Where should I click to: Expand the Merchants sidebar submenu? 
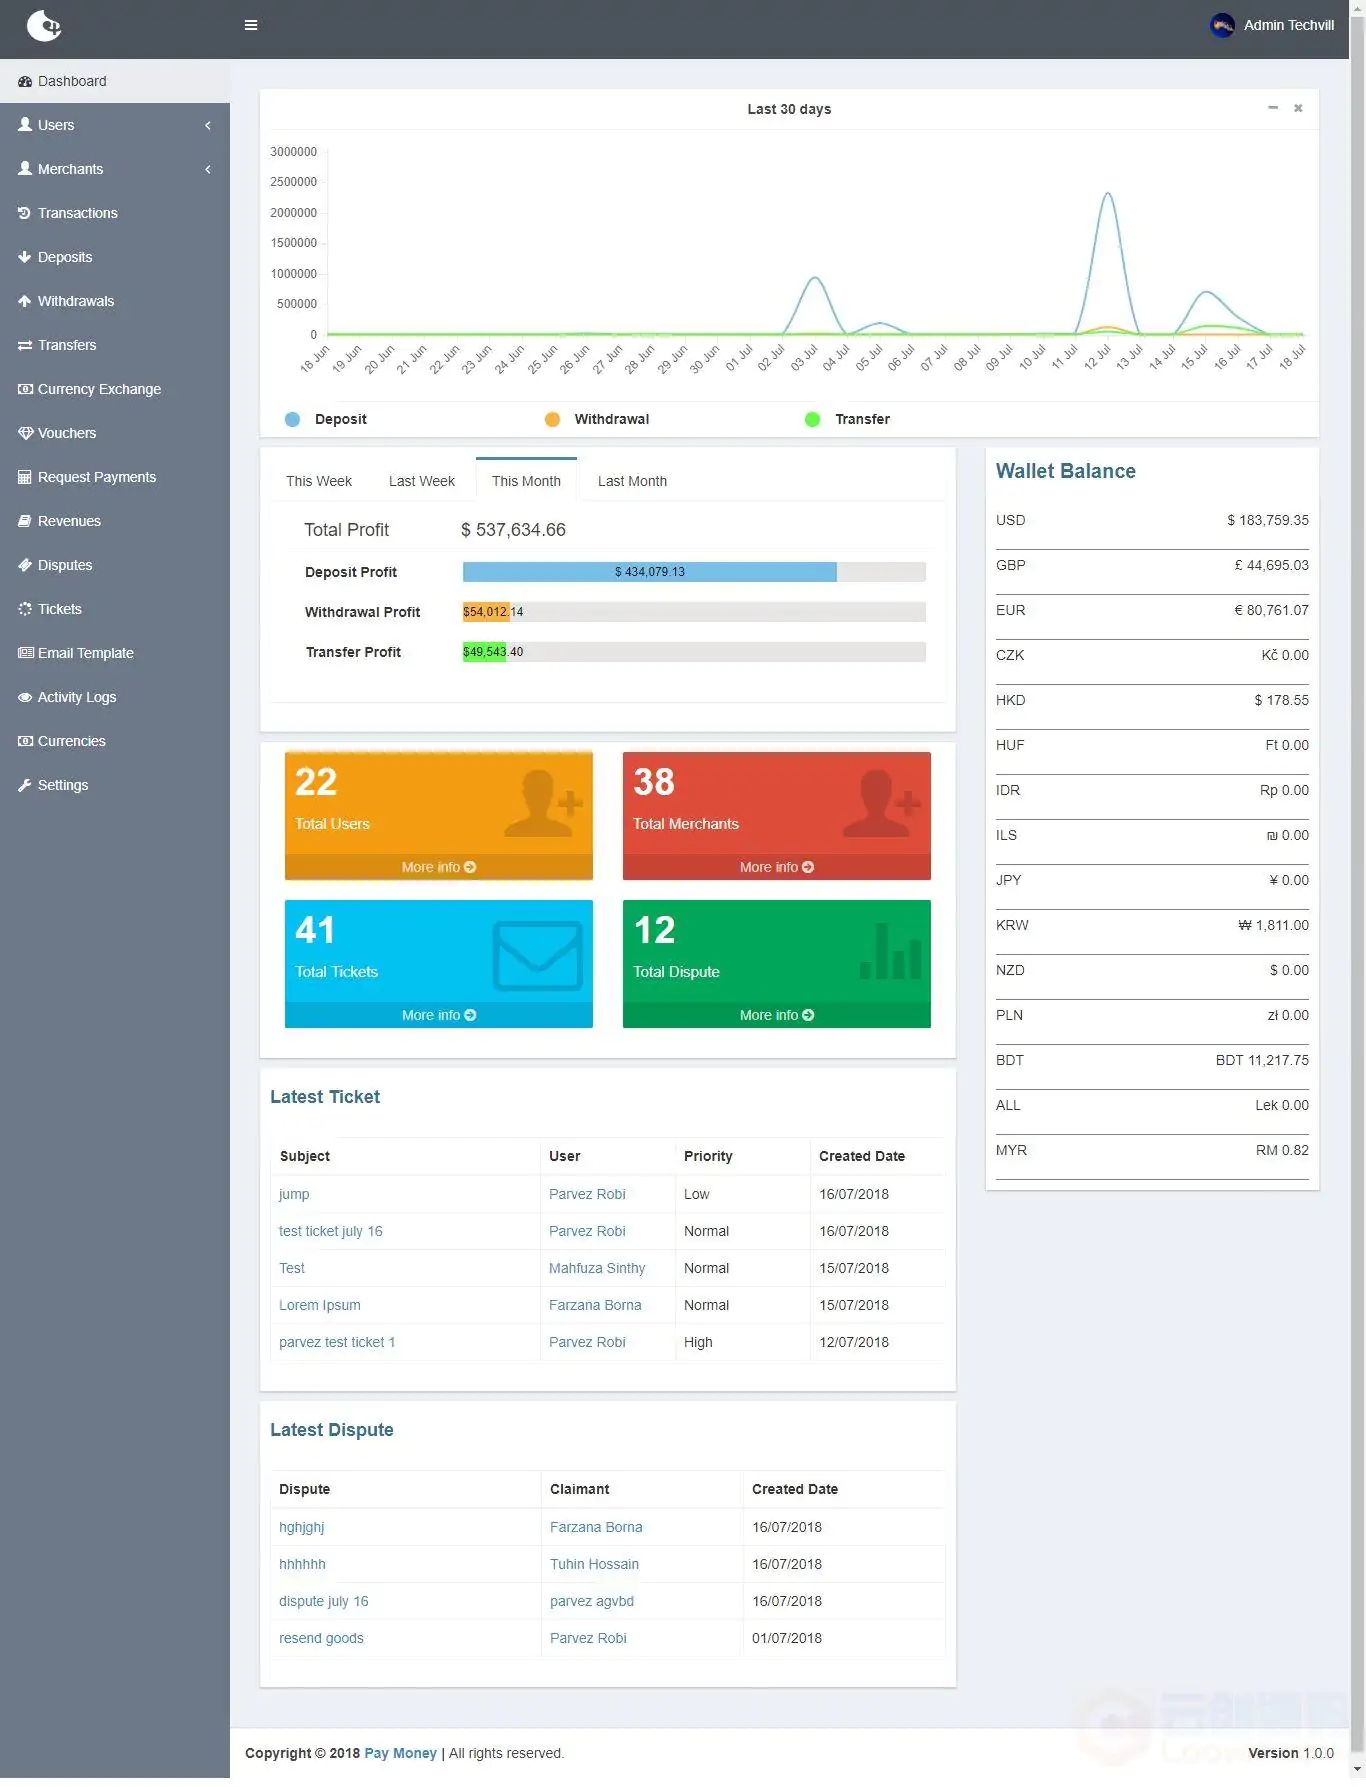point(207,169)
